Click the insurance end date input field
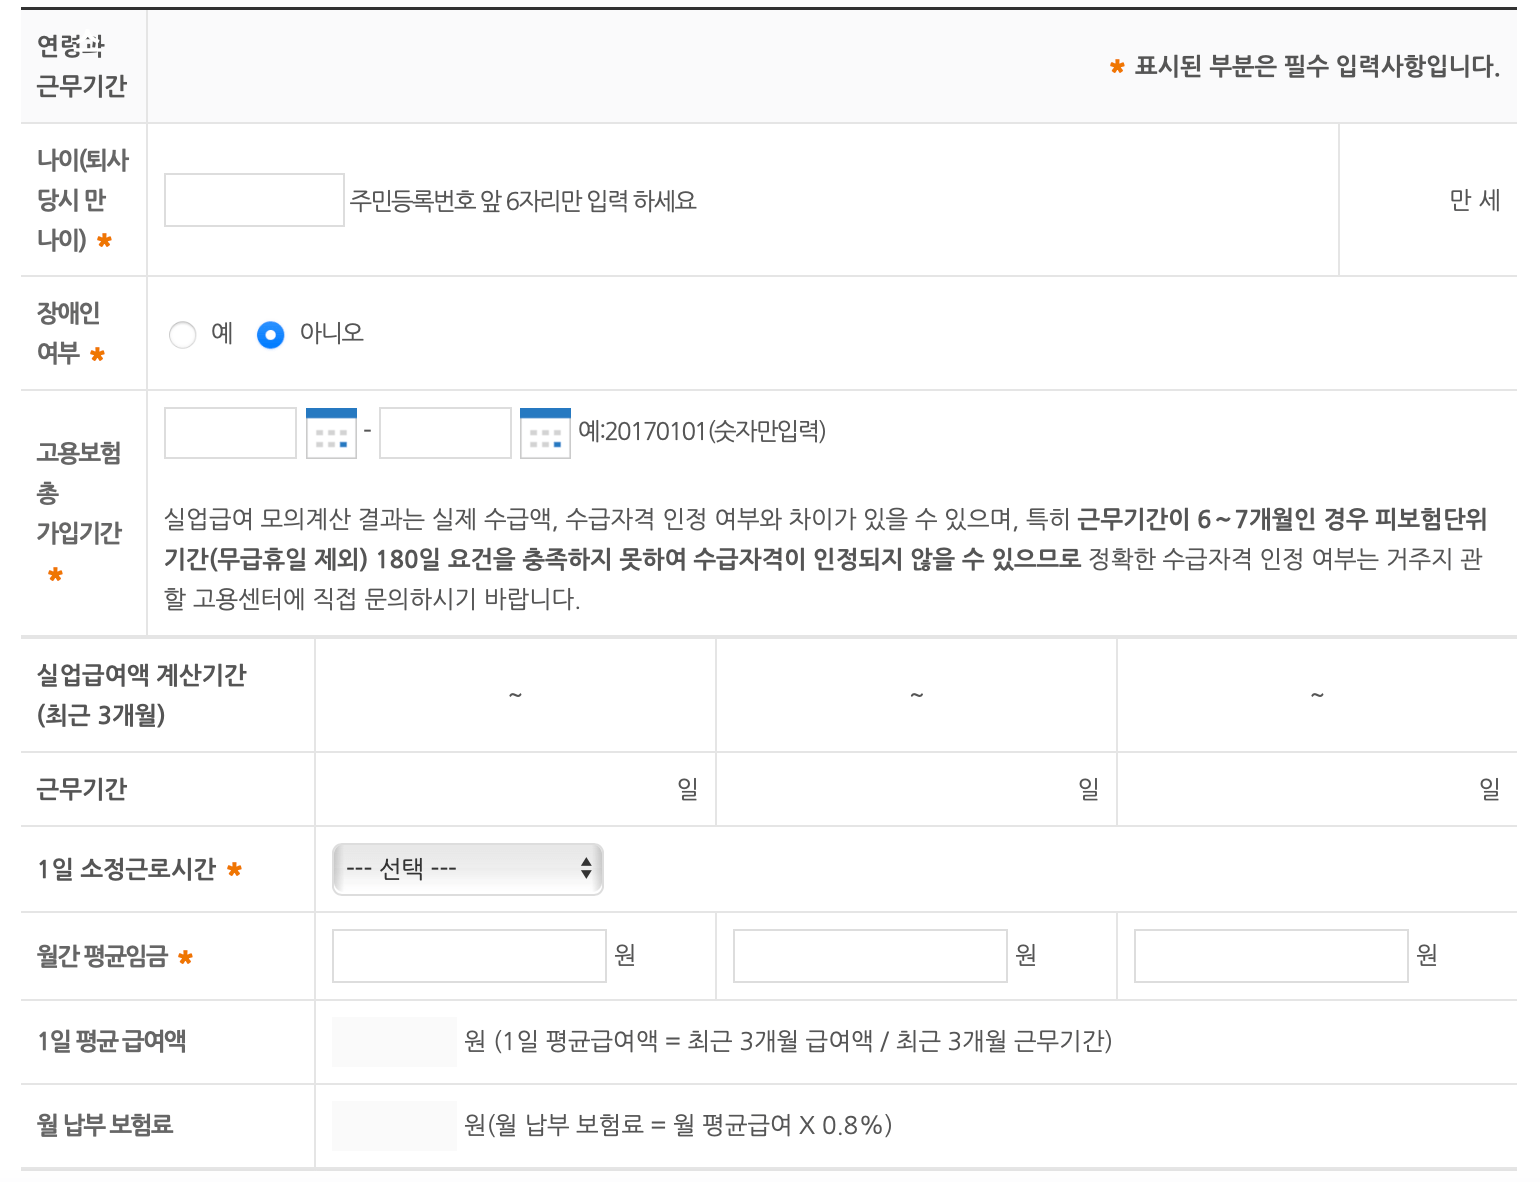Image resolution: width=1540 pixels, height=1182 pixels. pyautogui.click(x=444, y=432)
